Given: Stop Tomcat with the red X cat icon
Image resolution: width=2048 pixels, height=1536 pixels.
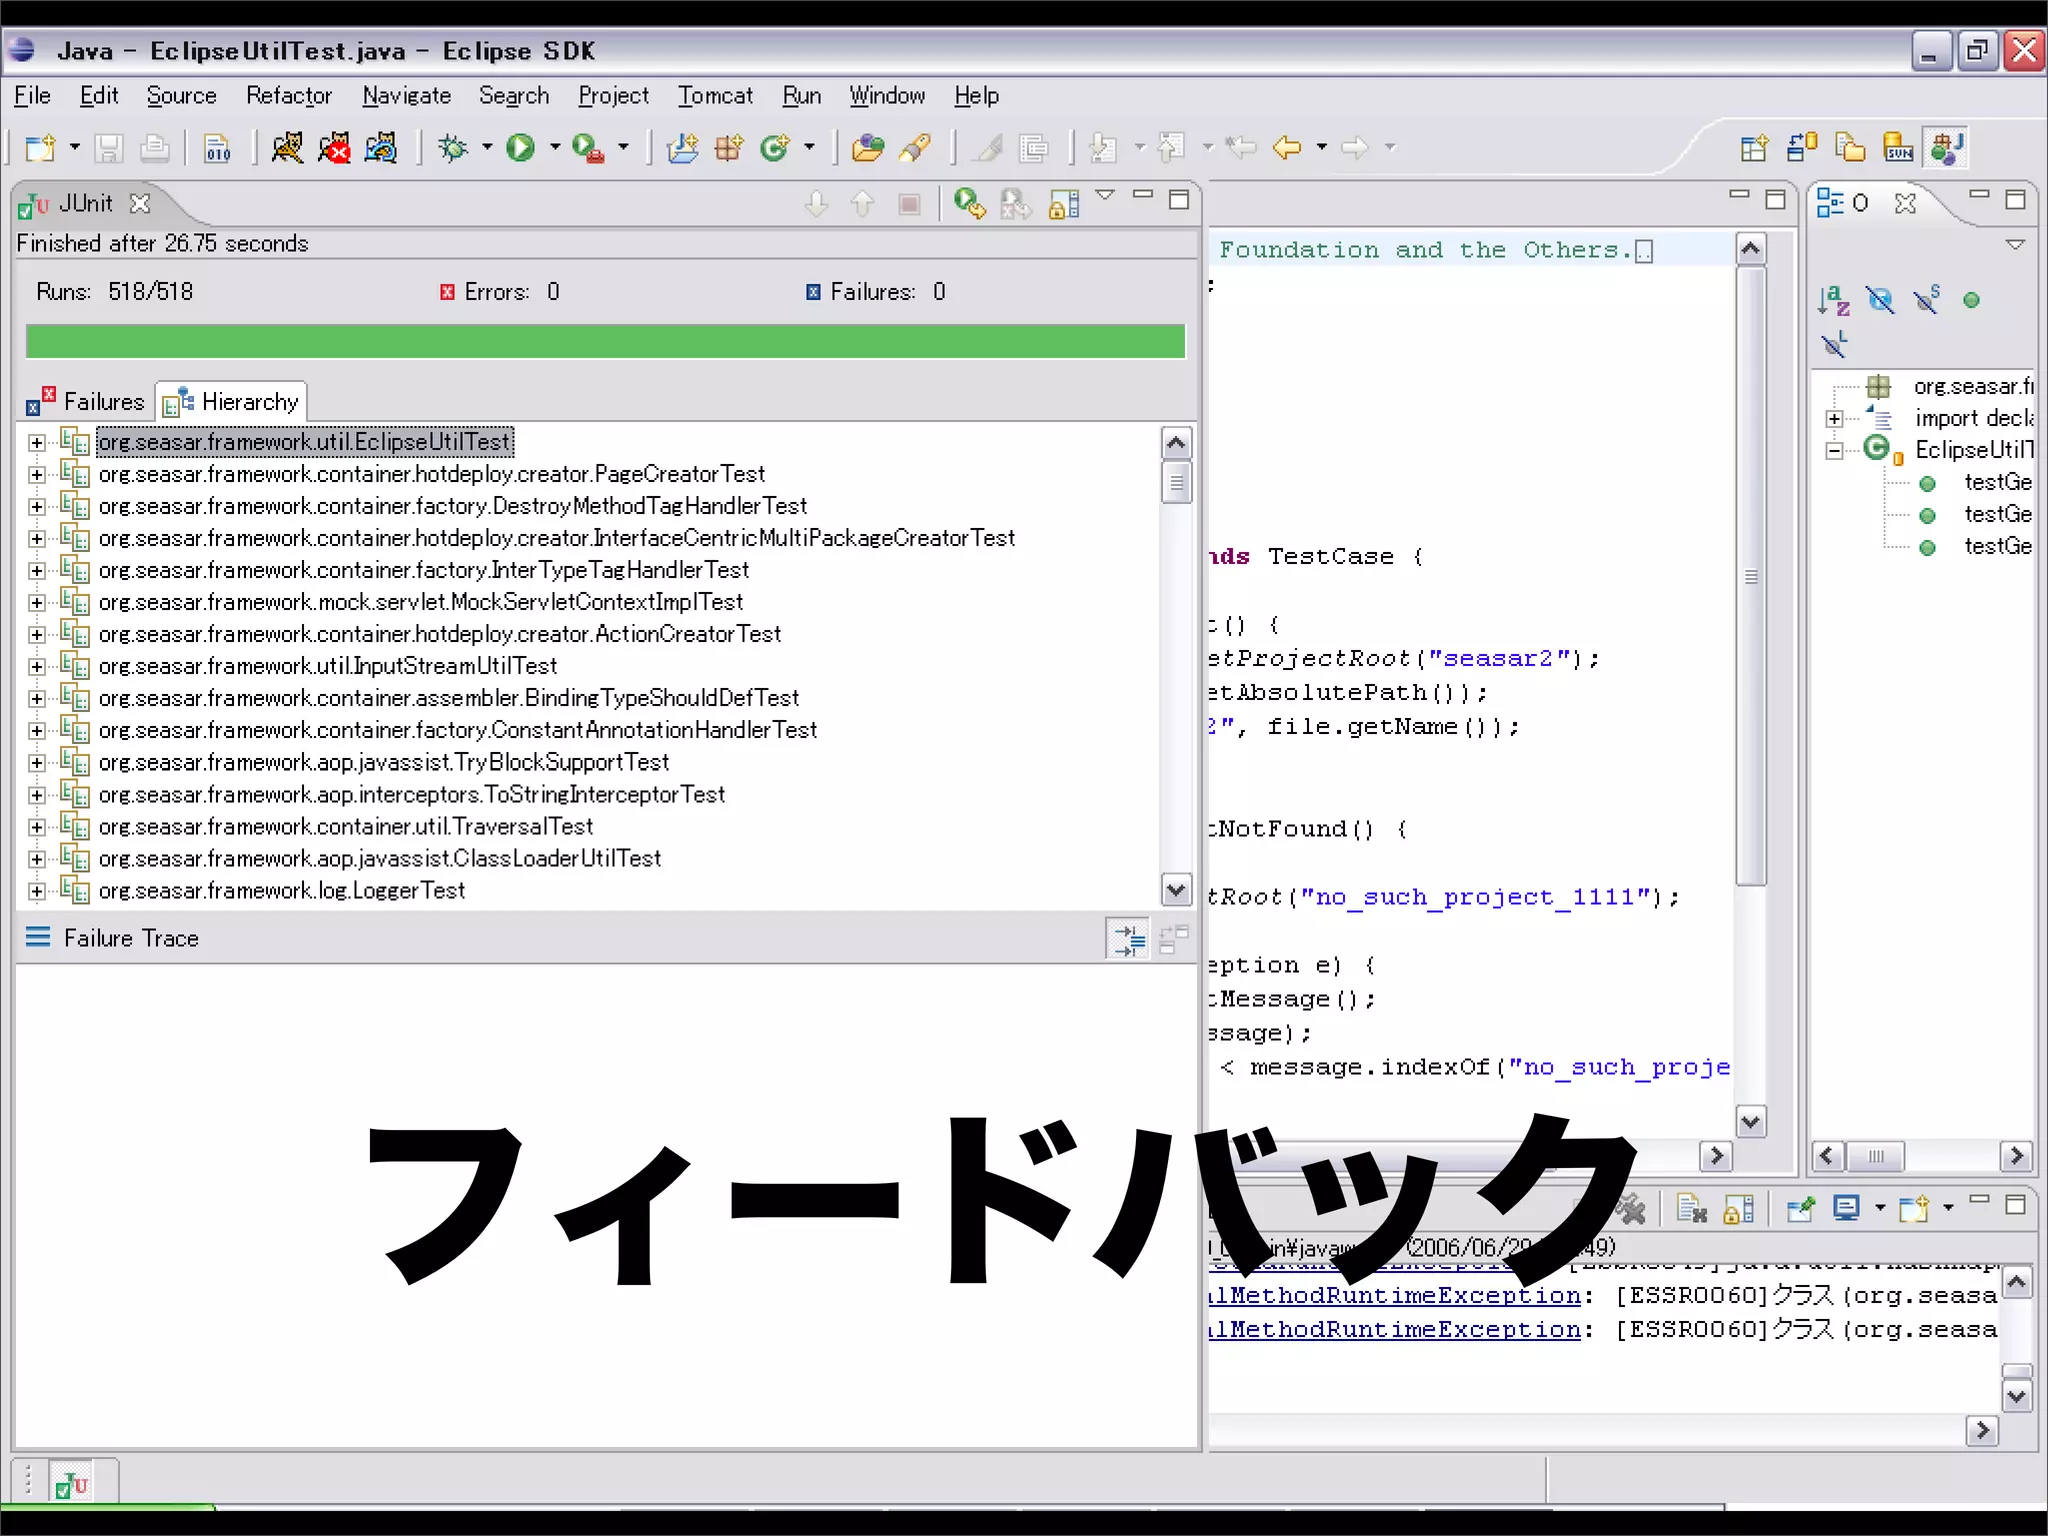Looking at the screenshot, I should [334, 148].
